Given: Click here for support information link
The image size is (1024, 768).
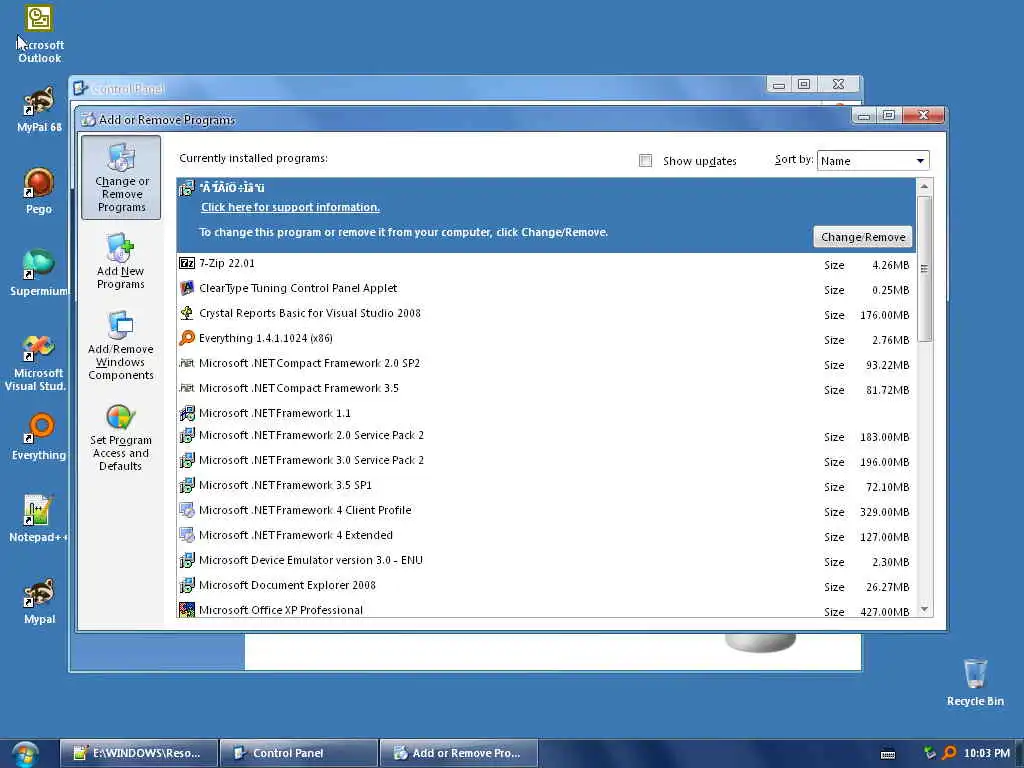Looking at the screenshot, I should (x=290, y=207).
